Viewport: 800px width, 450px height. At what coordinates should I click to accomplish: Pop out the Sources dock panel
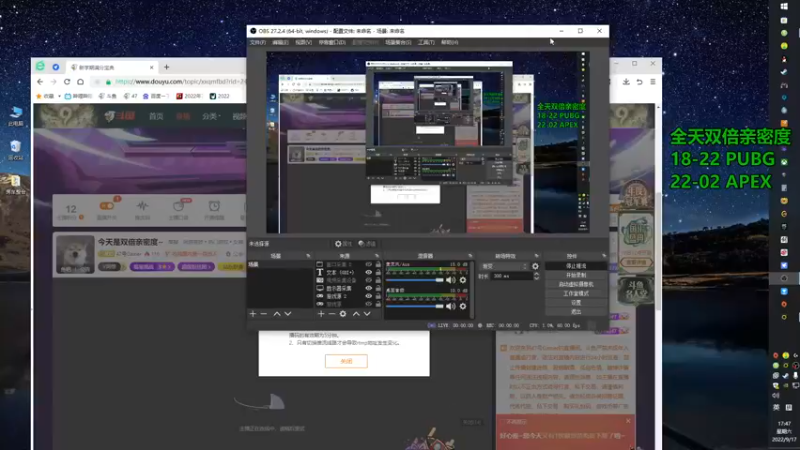[x=377, y=256]
